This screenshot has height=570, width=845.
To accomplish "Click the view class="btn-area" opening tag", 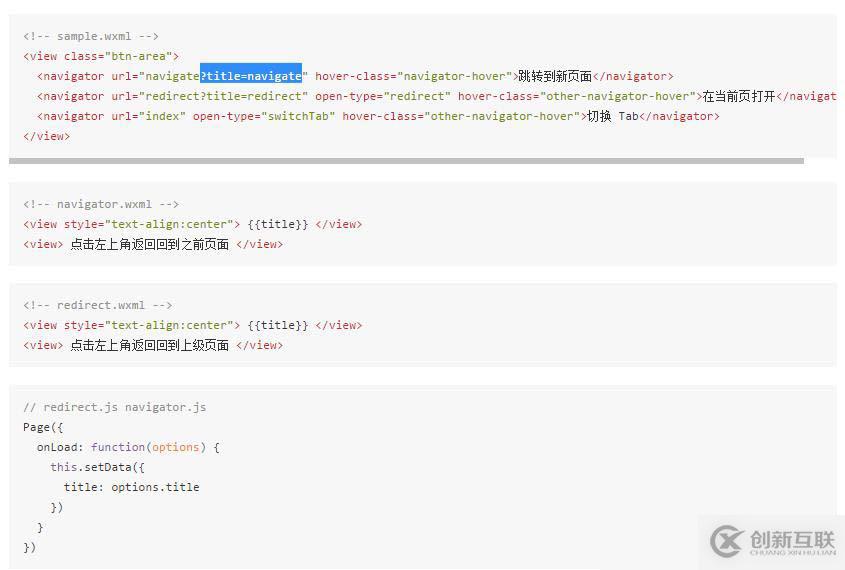I will (101, 56).
